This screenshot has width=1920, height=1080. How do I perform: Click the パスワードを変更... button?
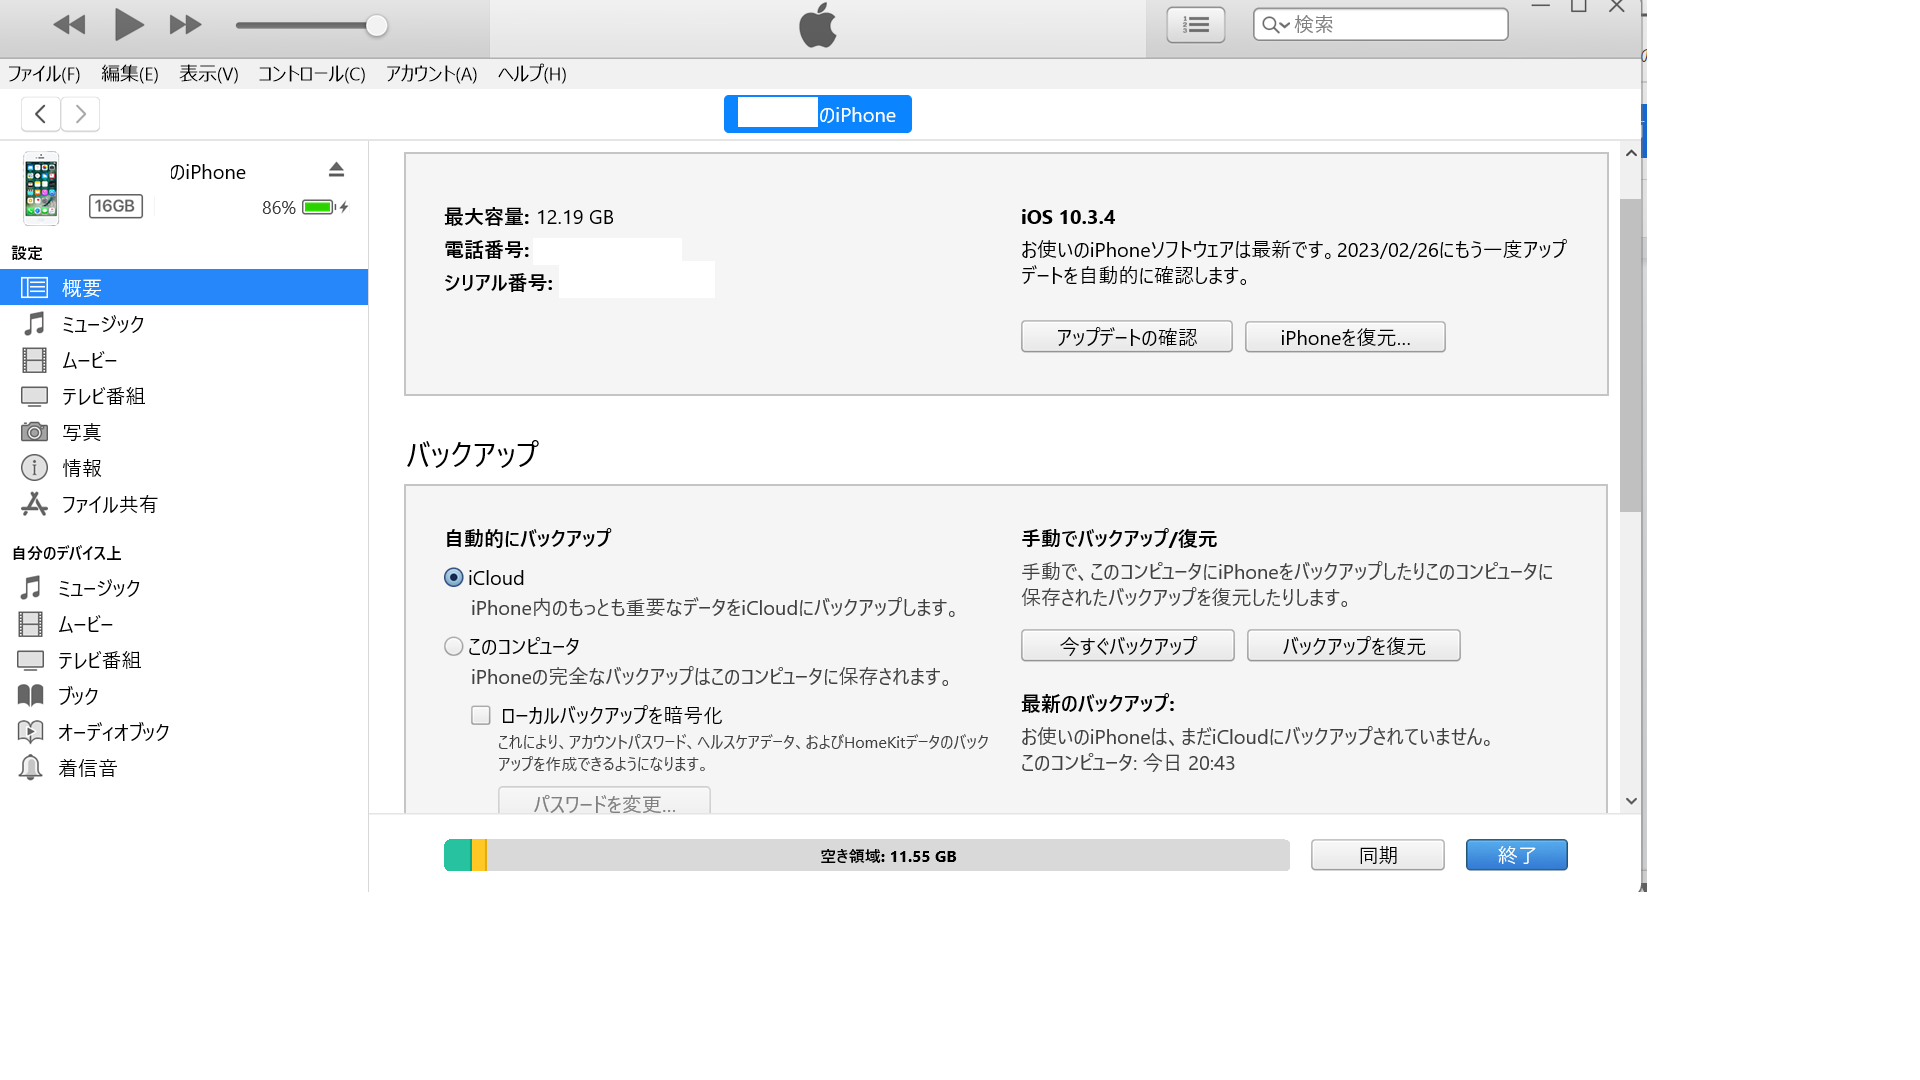[x=604, y=800]
